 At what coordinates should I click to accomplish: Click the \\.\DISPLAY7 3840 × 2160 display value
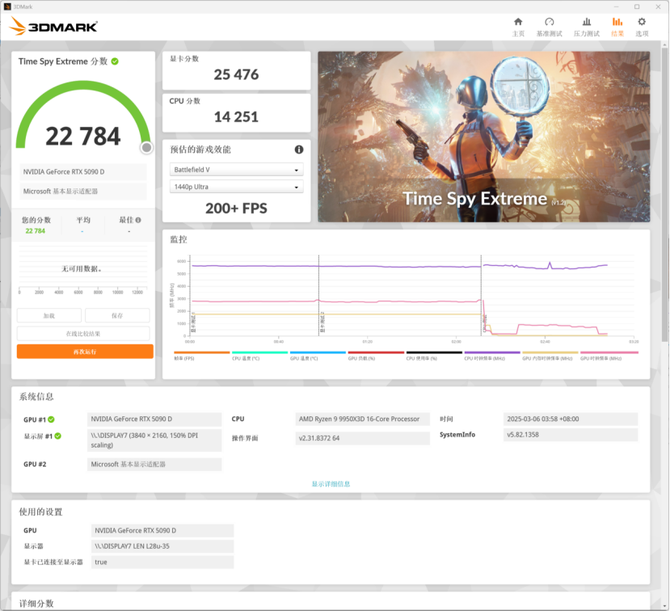[154, 440]
